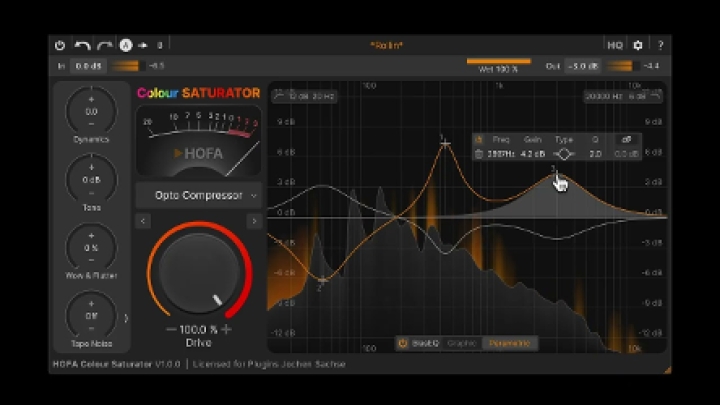Increase Drive with the plus button
The width and height of the screenshot is (720, 405).
(x=226, y=329)
